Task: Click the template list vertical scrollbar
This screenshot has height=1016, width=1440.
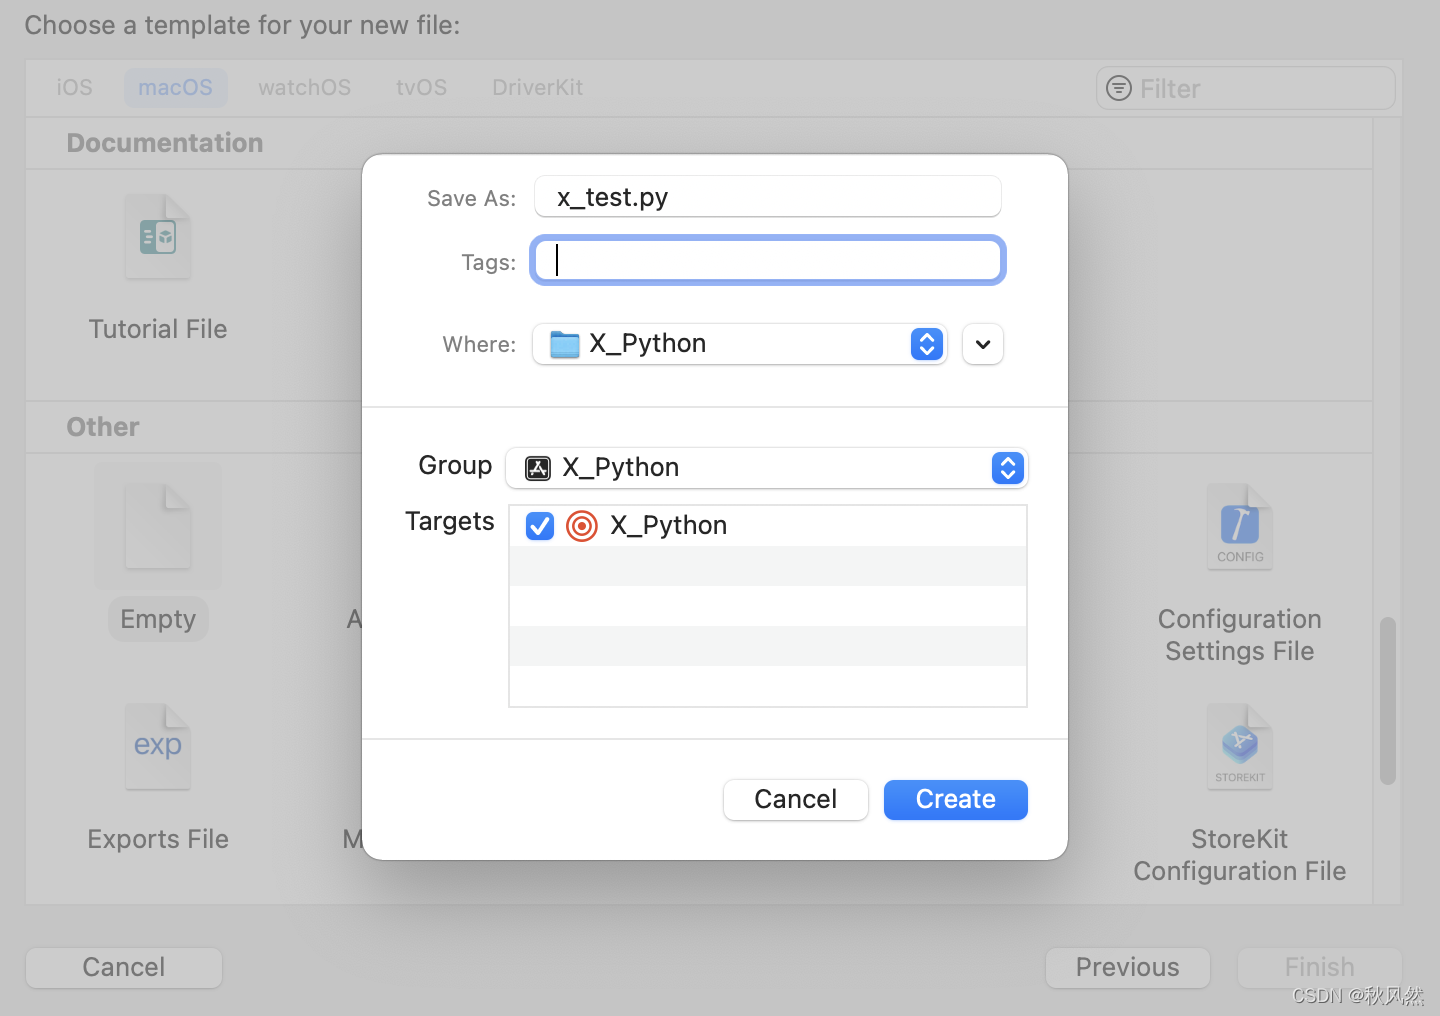Action: pyautogui.click(x=1388, y=701)
